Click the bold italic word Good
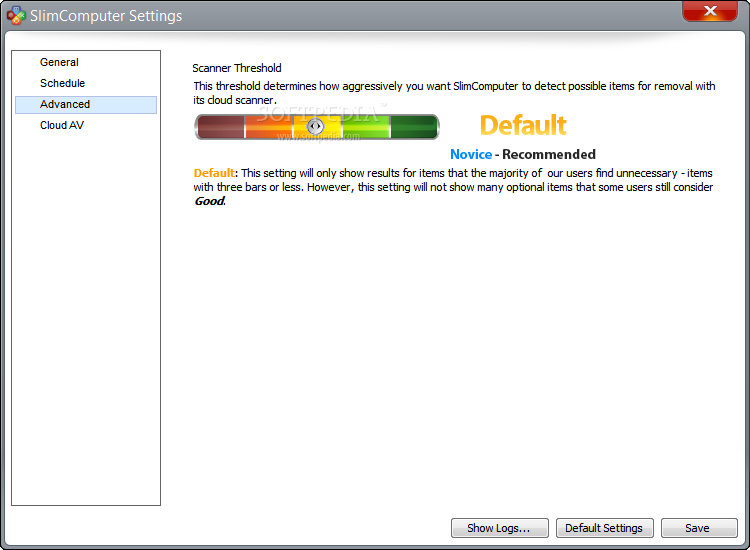This screenshot has width=750, height=550. click(x=209, y=201)
